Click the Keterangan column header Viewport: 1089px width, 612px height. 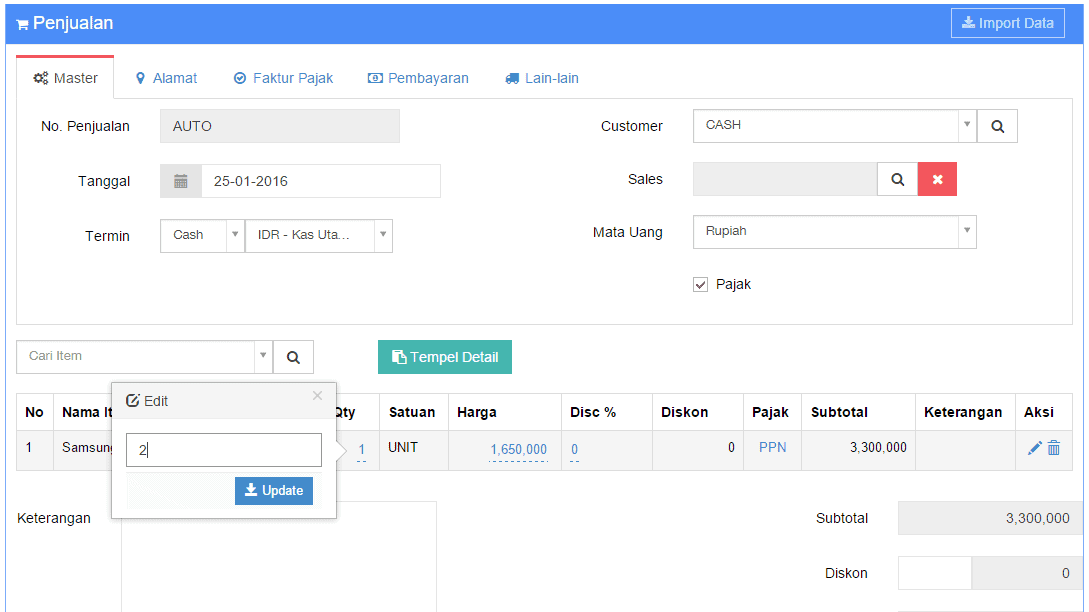click(965, 413)
